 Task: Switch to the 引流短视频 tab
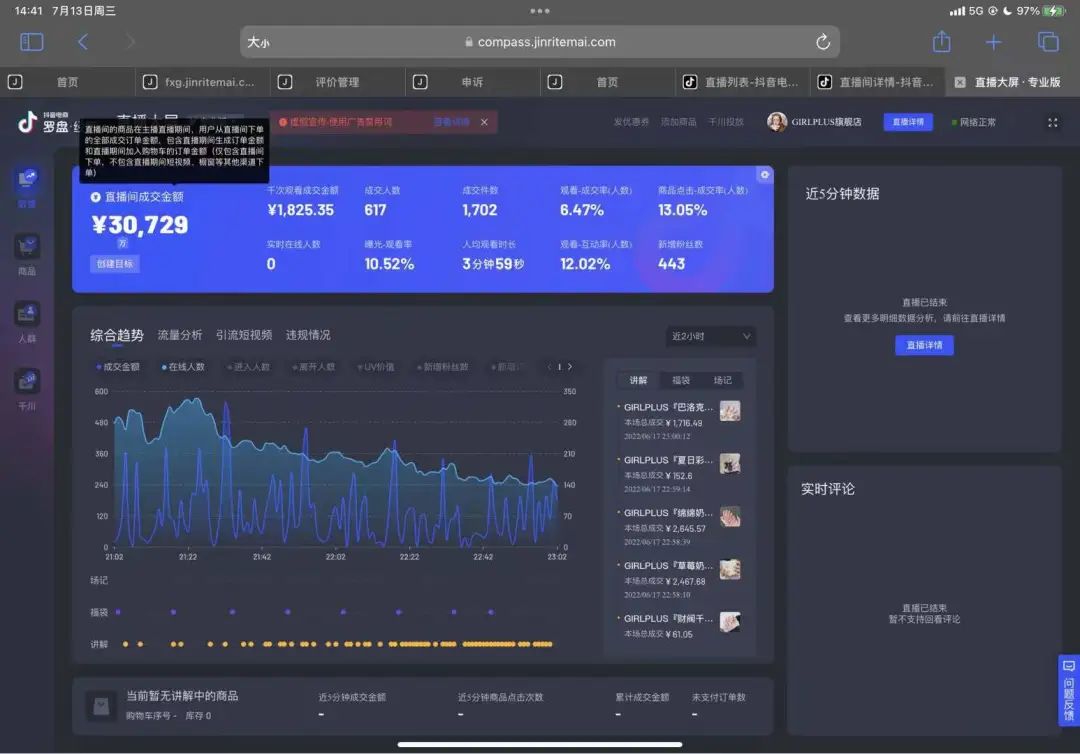(244, 335)
